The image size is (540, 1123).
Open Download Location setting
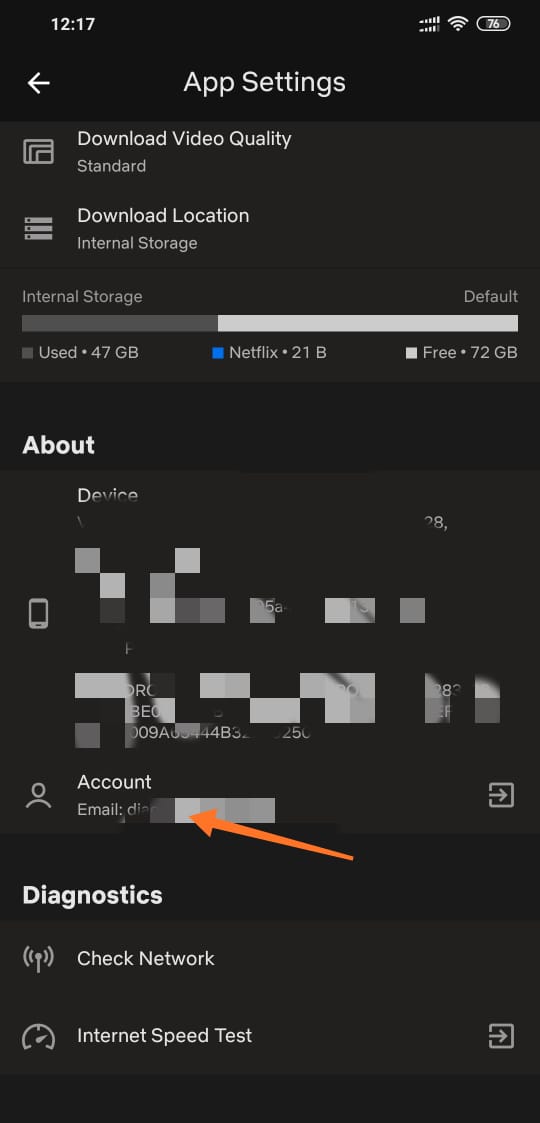[270, 228]
